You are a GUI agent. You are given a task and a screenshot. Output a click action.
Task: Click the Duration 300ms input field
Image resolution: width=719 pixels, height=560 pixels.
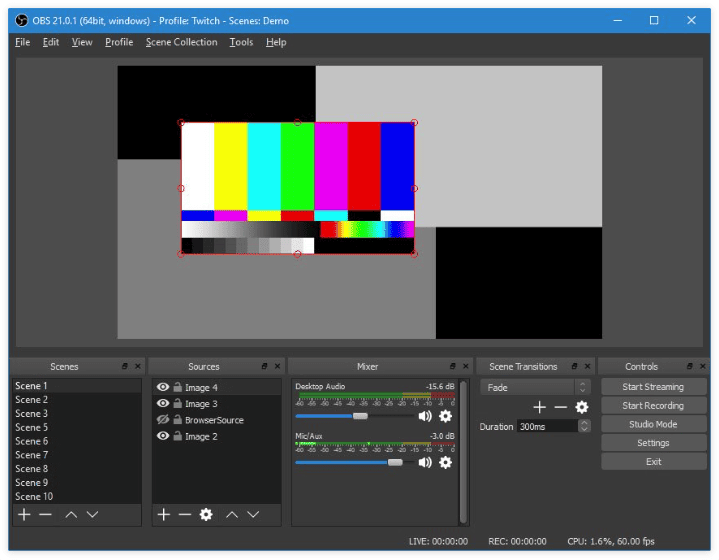[548, 427]
